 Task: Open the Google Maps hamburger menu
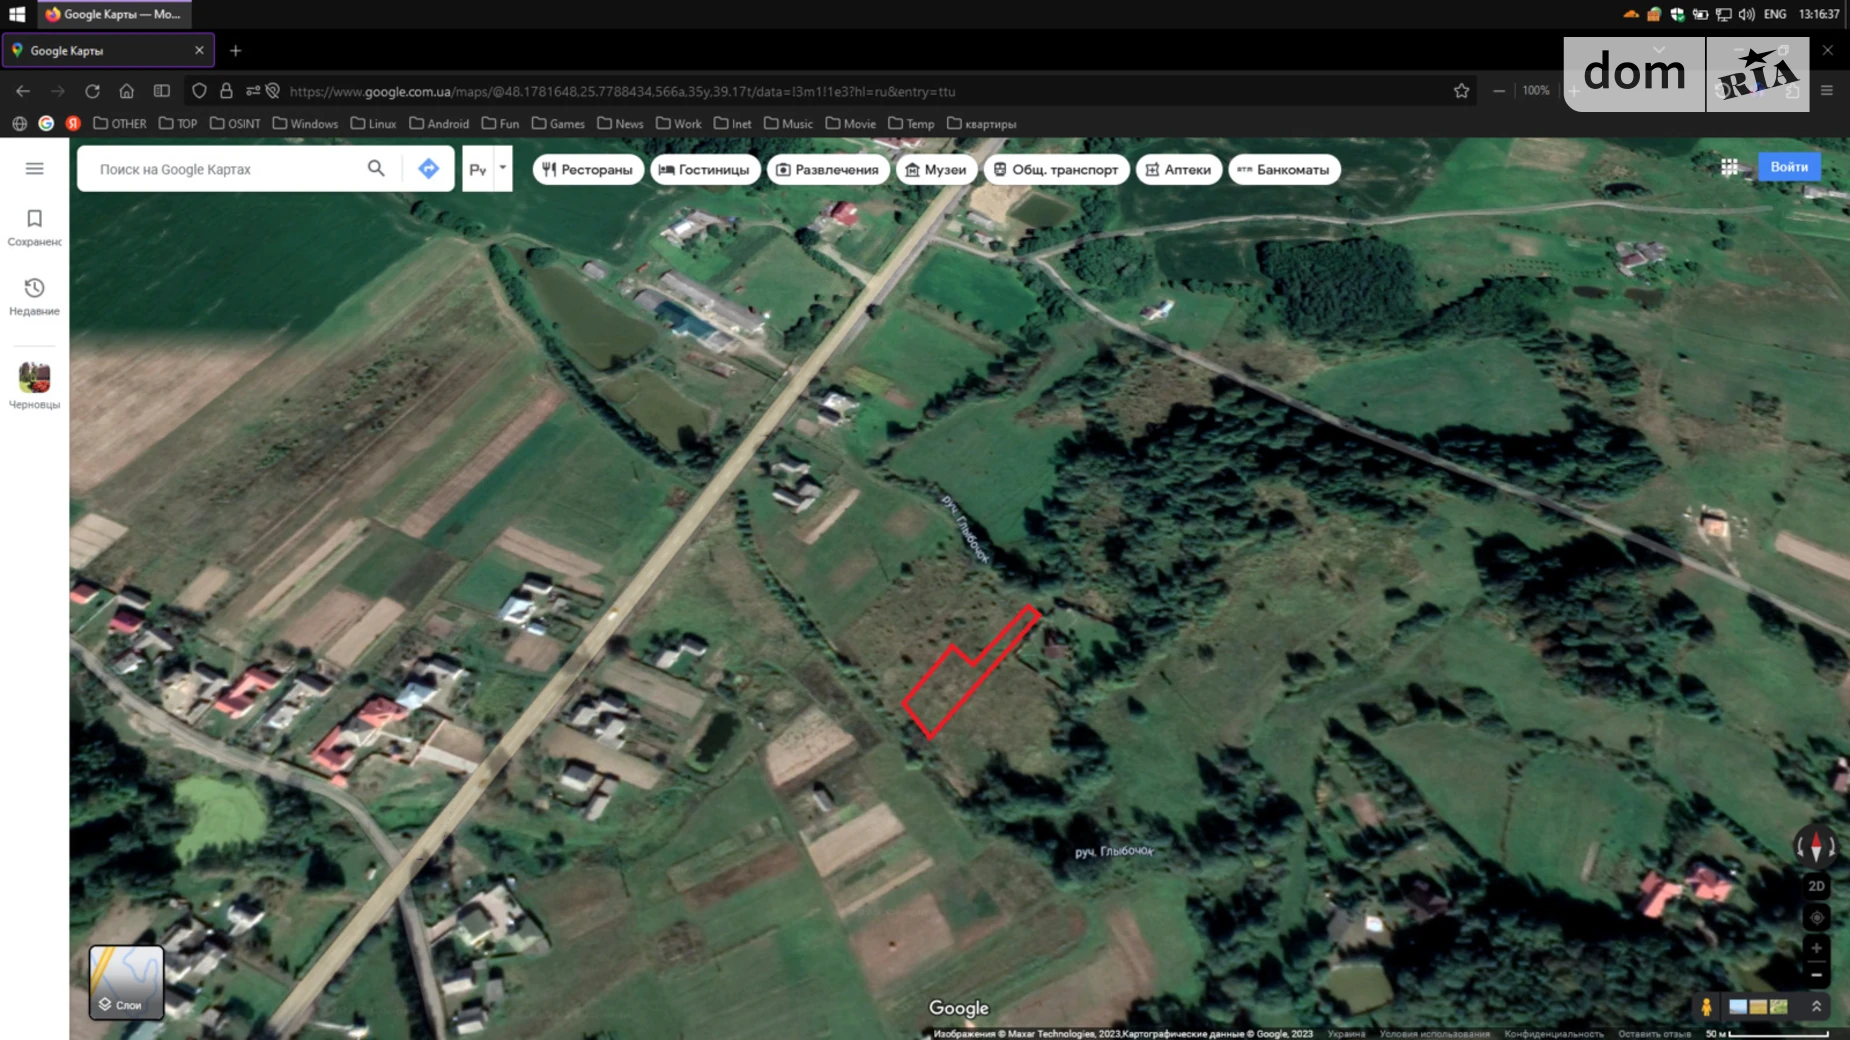(x=34, y=168)
